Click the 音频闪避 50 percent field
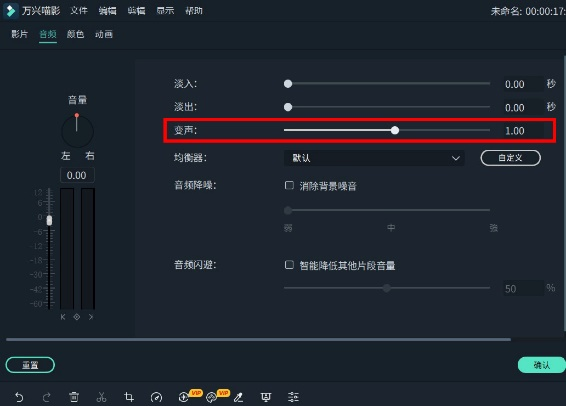Screen dimensions: 566x406 click(x=523, y=289)
